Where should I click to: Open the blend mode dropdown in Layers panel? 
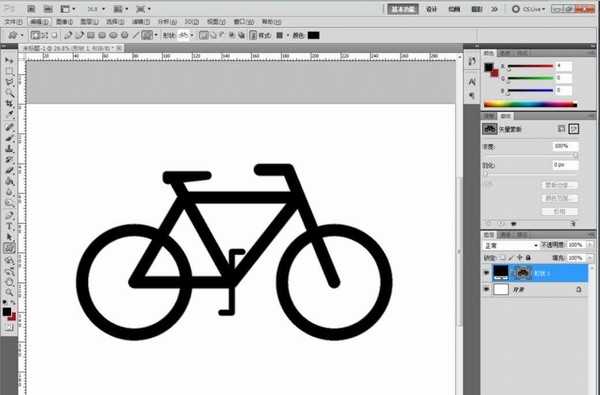click(x=510, y=245)
